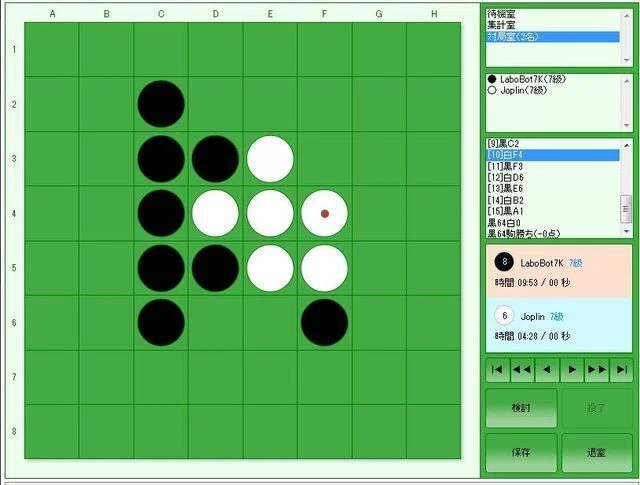Select move [13]黒E6 in move list

[553, 189]
